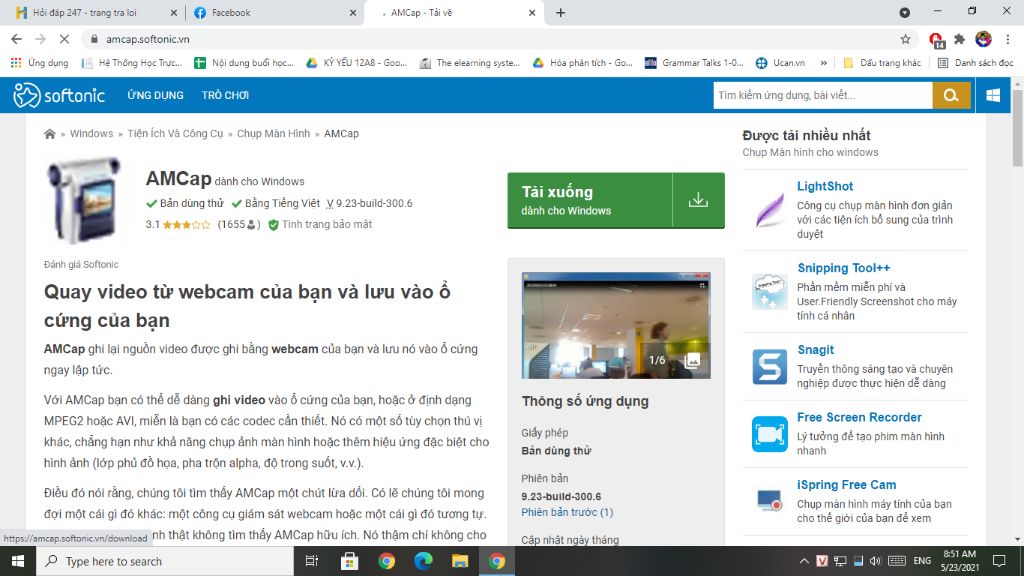The width and height of the screenshot is (1024, 576).
Task: Open the Windows Start menu
Action: pyautogui.click(x=18, y=561)
